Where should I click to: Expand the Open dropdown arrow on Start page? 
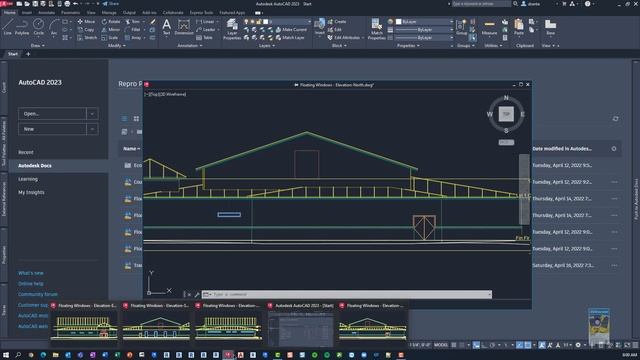tap(92, 113)
